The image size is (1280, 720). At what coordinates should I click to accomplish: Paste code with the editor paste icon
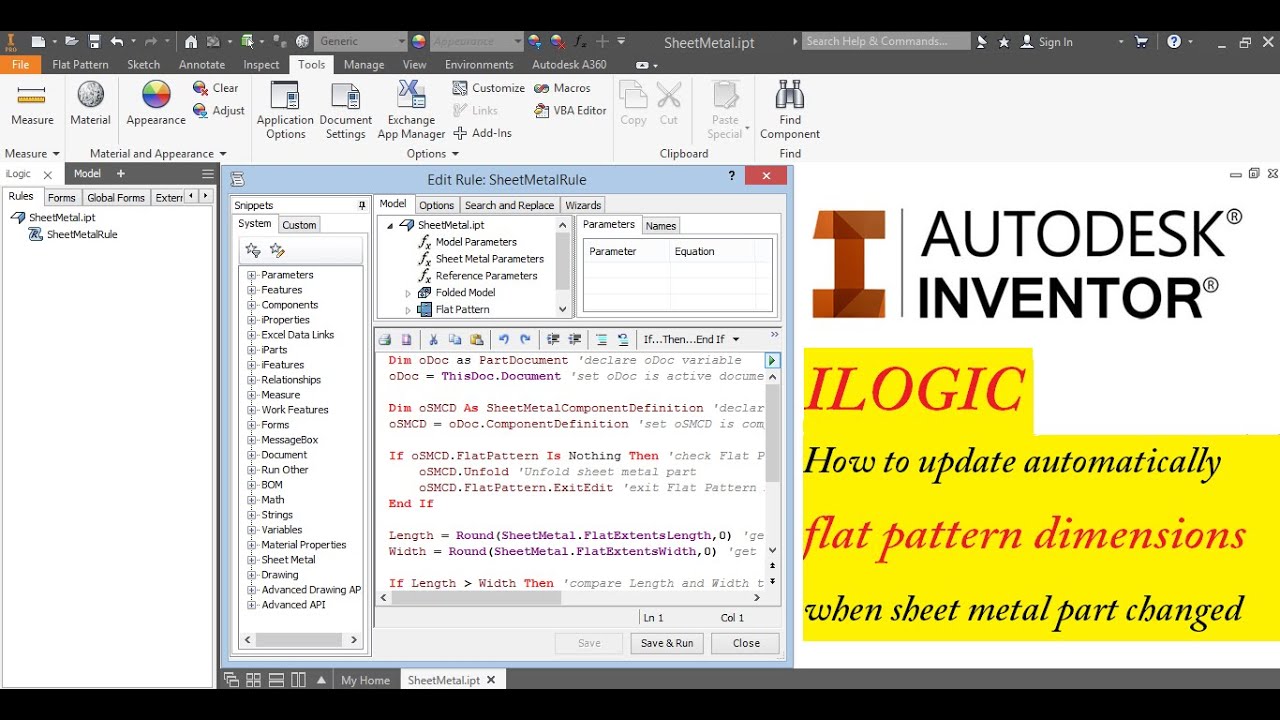477,339
